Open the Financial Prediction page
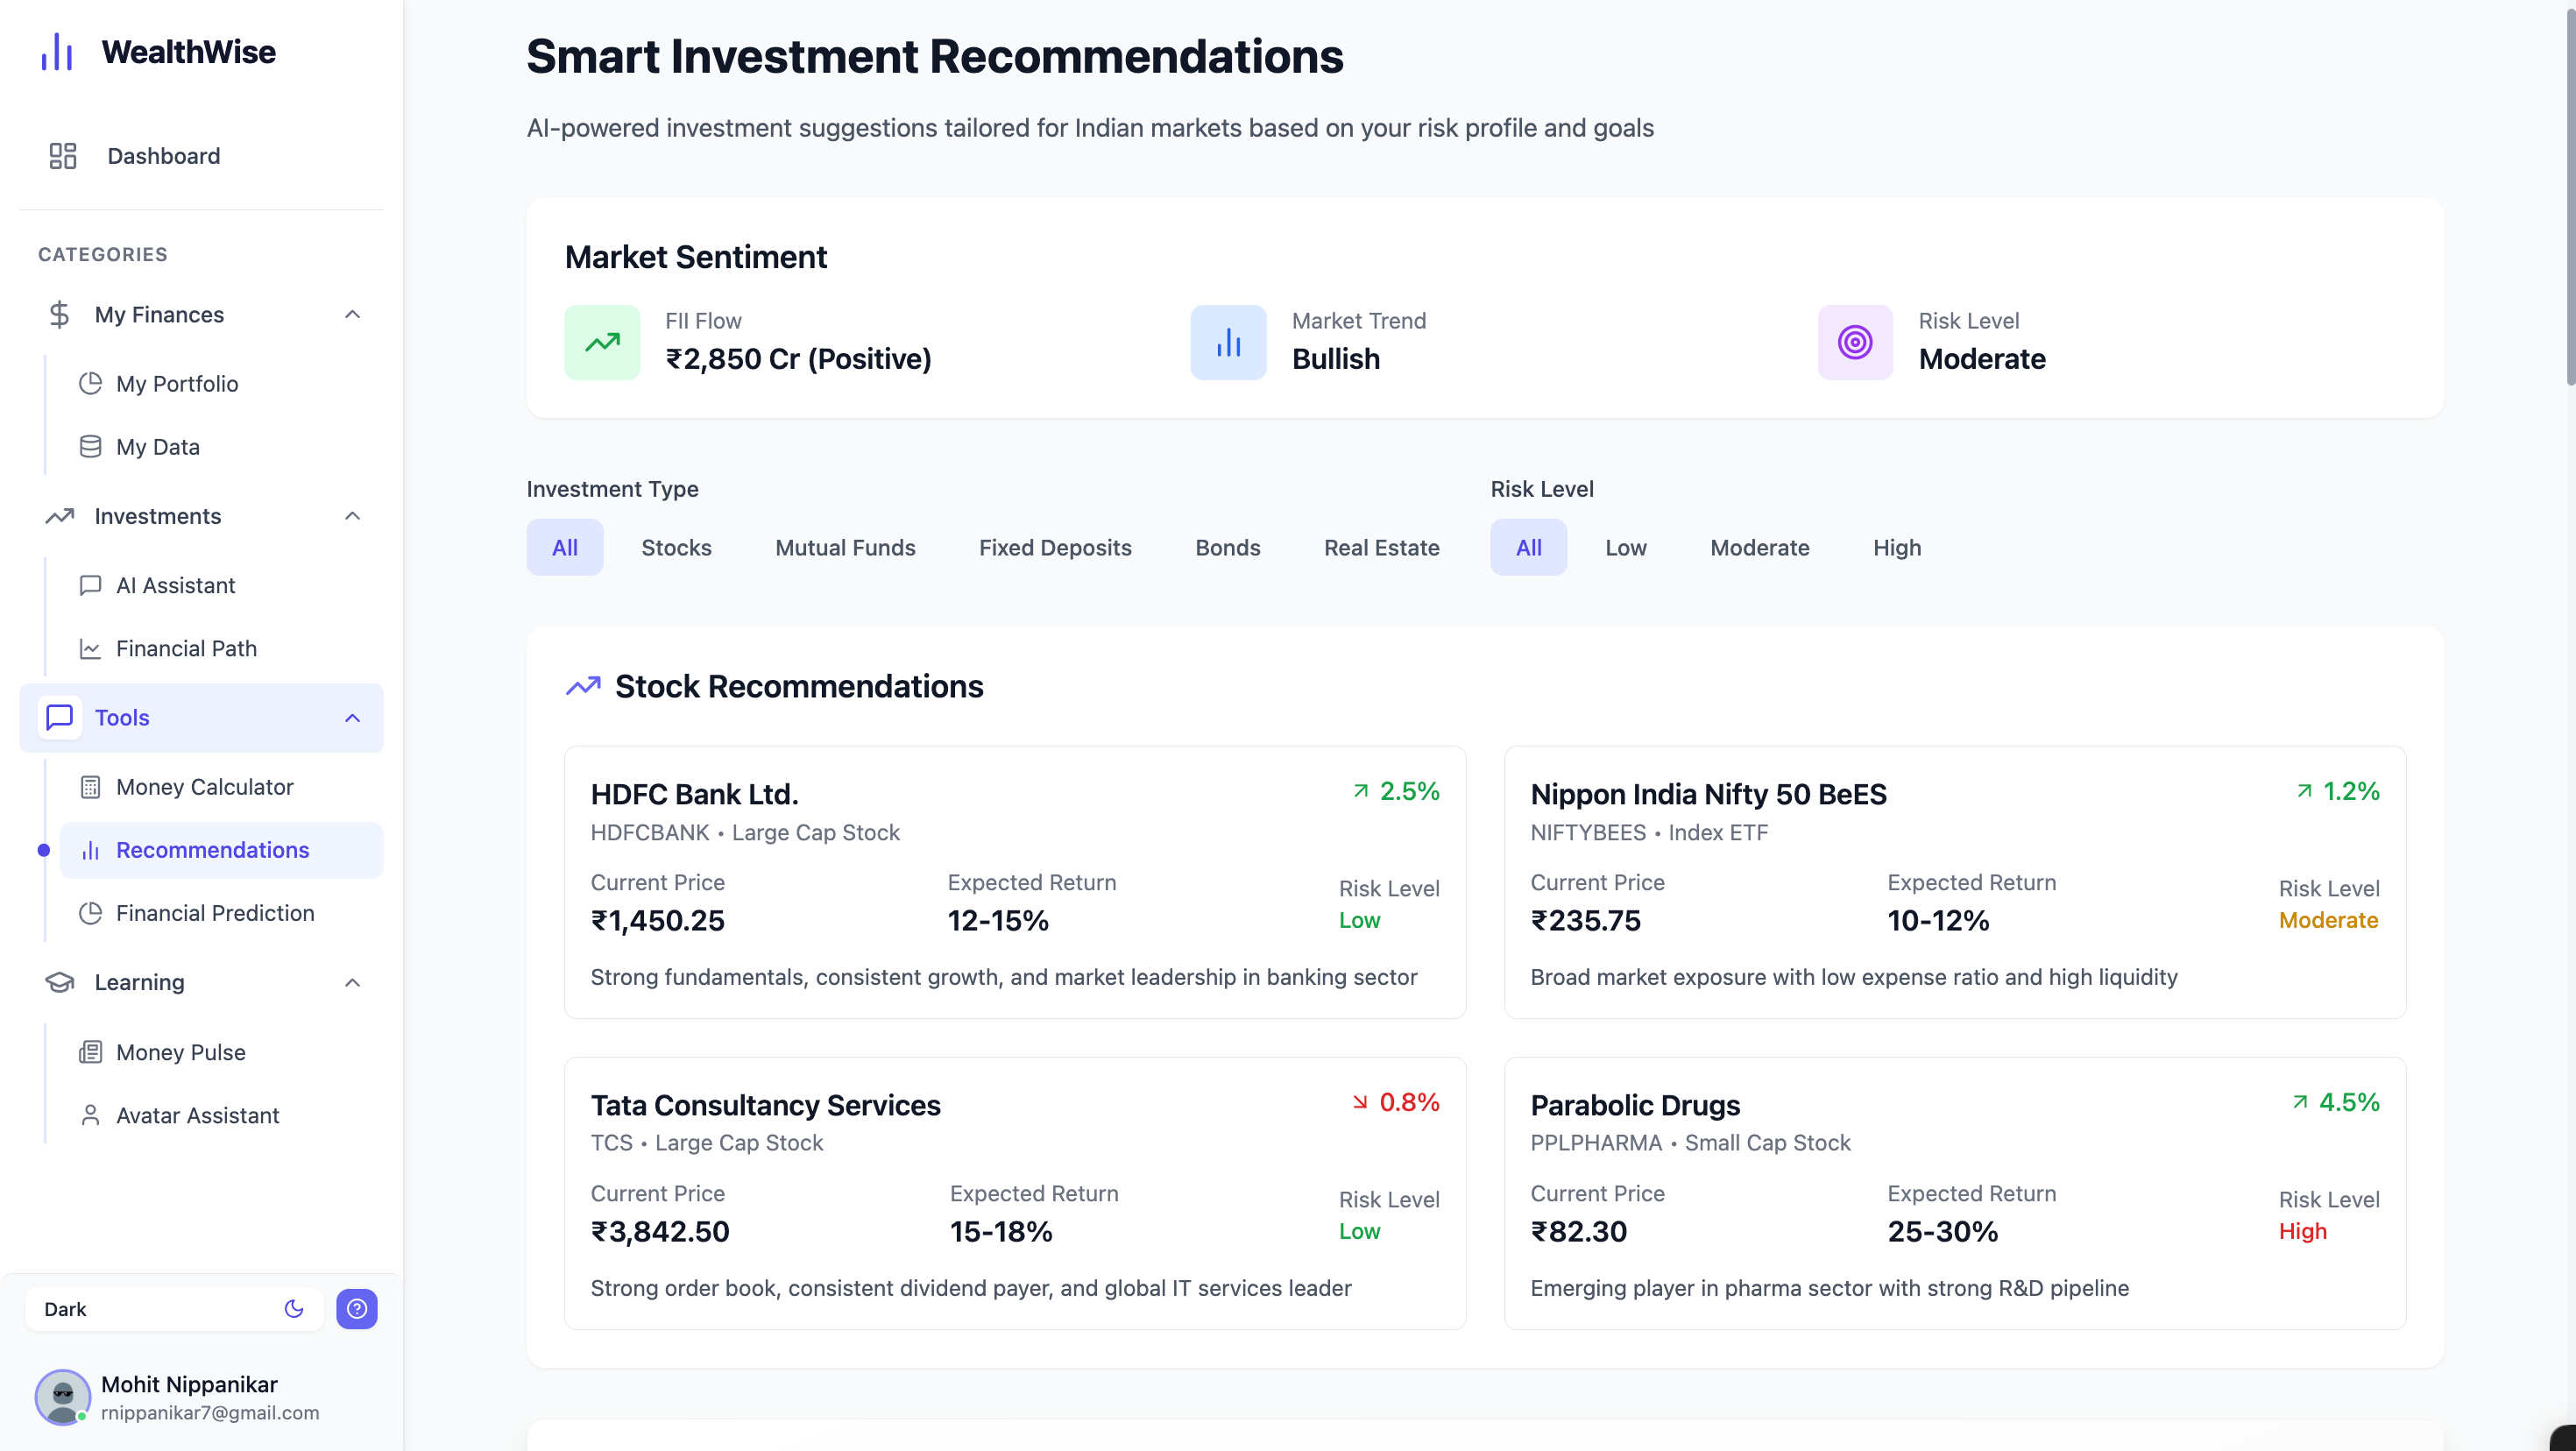The image size is (2576, 1451). 214,913
